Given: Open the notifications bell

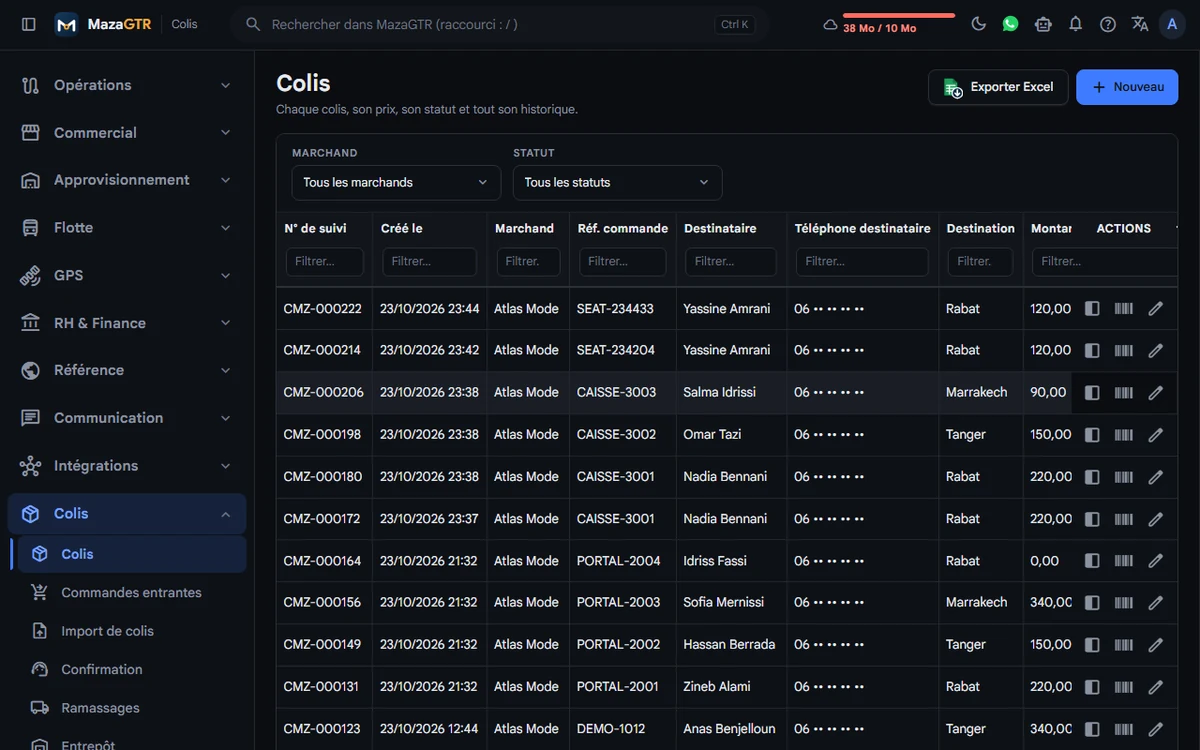Looking at the screenshot, I should point(1075,24).
